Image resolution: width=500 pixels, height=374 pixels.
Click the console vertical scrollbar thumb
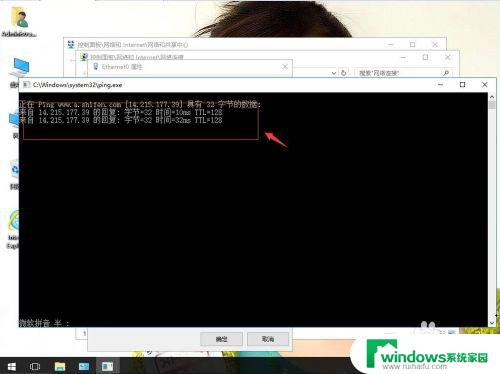coord(492,105)
